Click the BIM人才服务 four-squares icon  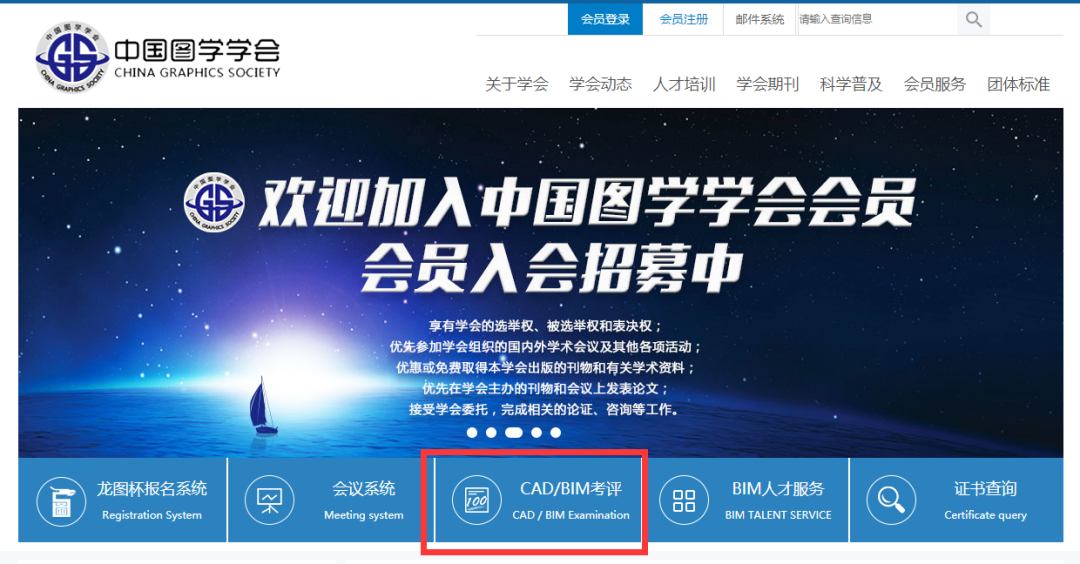[684, 501]
